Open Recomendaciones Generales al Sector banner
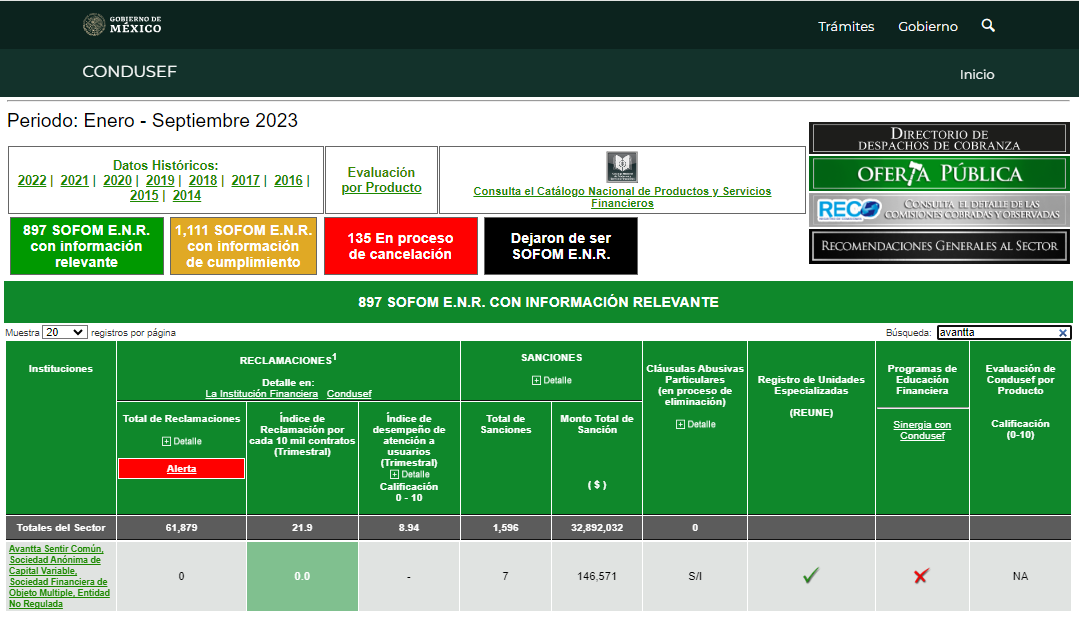 coord(939,246)
